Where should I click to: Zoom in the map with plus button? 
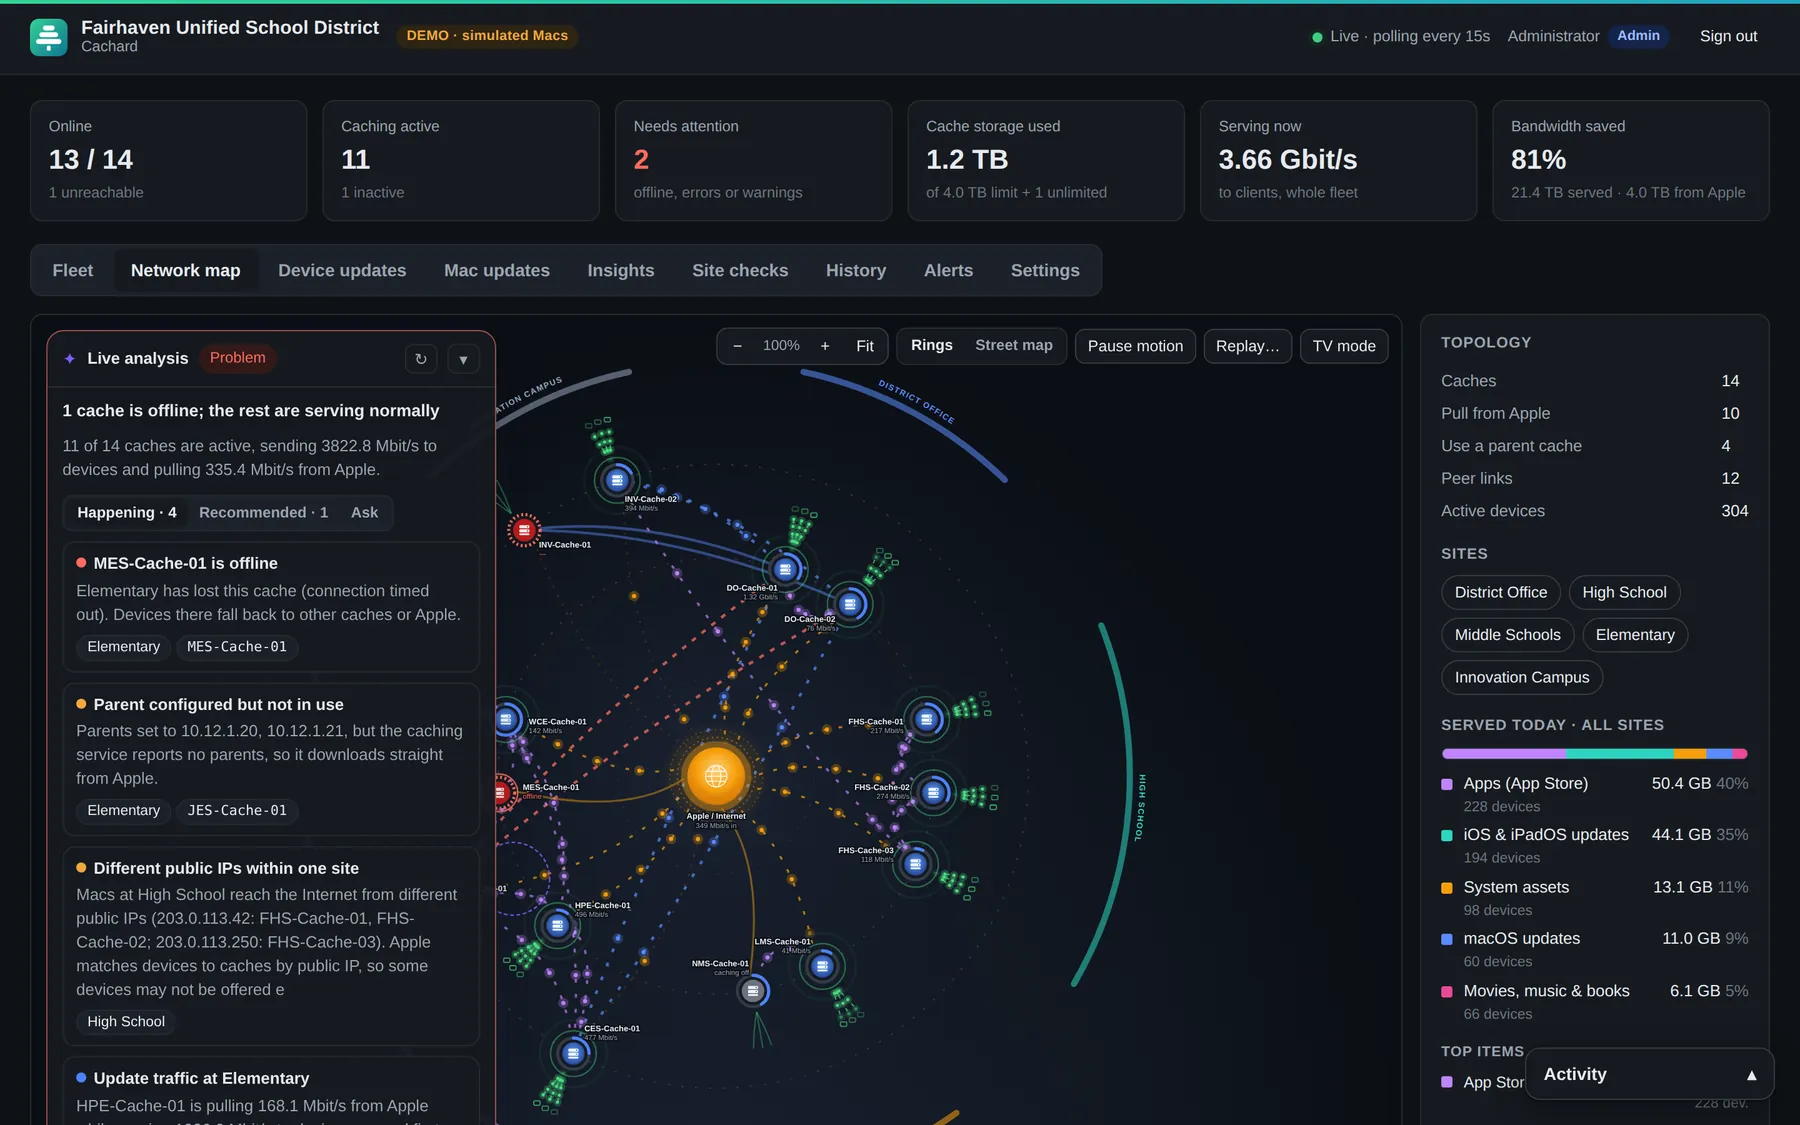pyautogui.click(x=825, y=346)
